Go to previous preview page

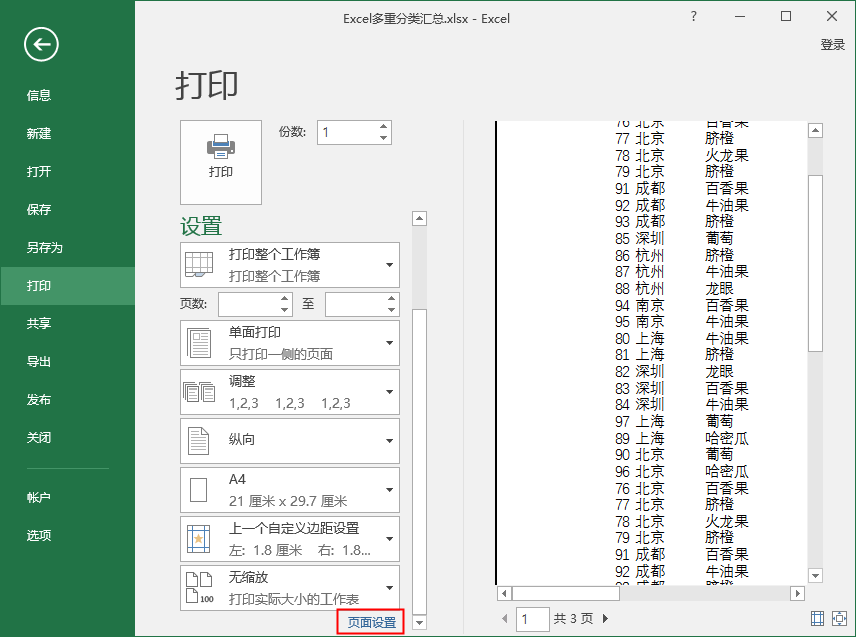coord(504,618)
